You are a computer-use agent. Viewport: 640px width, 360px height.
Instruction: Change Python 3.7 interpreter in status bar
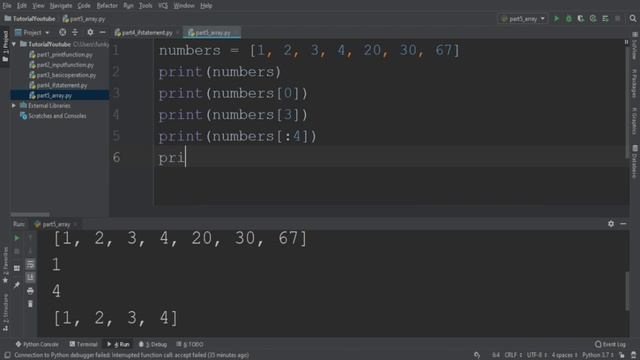point(598,355)
